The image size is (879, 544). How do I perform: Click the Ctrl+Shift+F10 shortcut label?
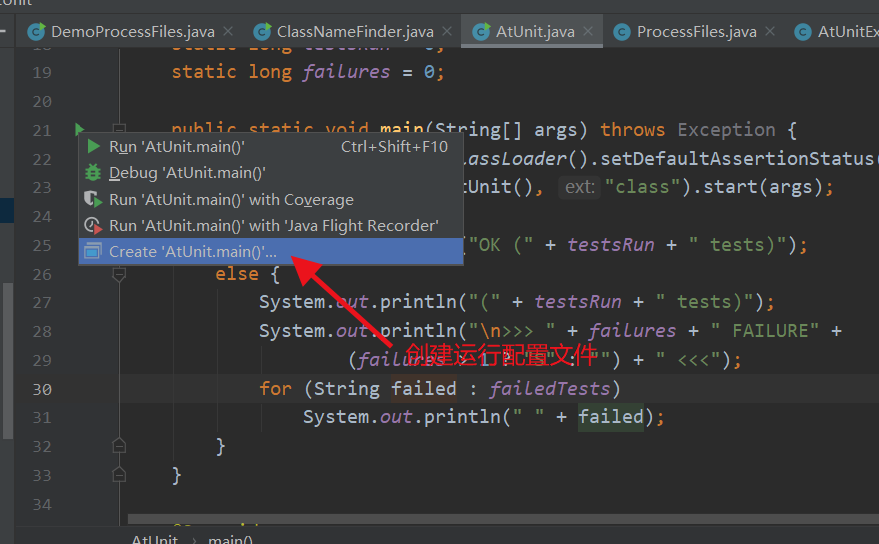point(394,146)
